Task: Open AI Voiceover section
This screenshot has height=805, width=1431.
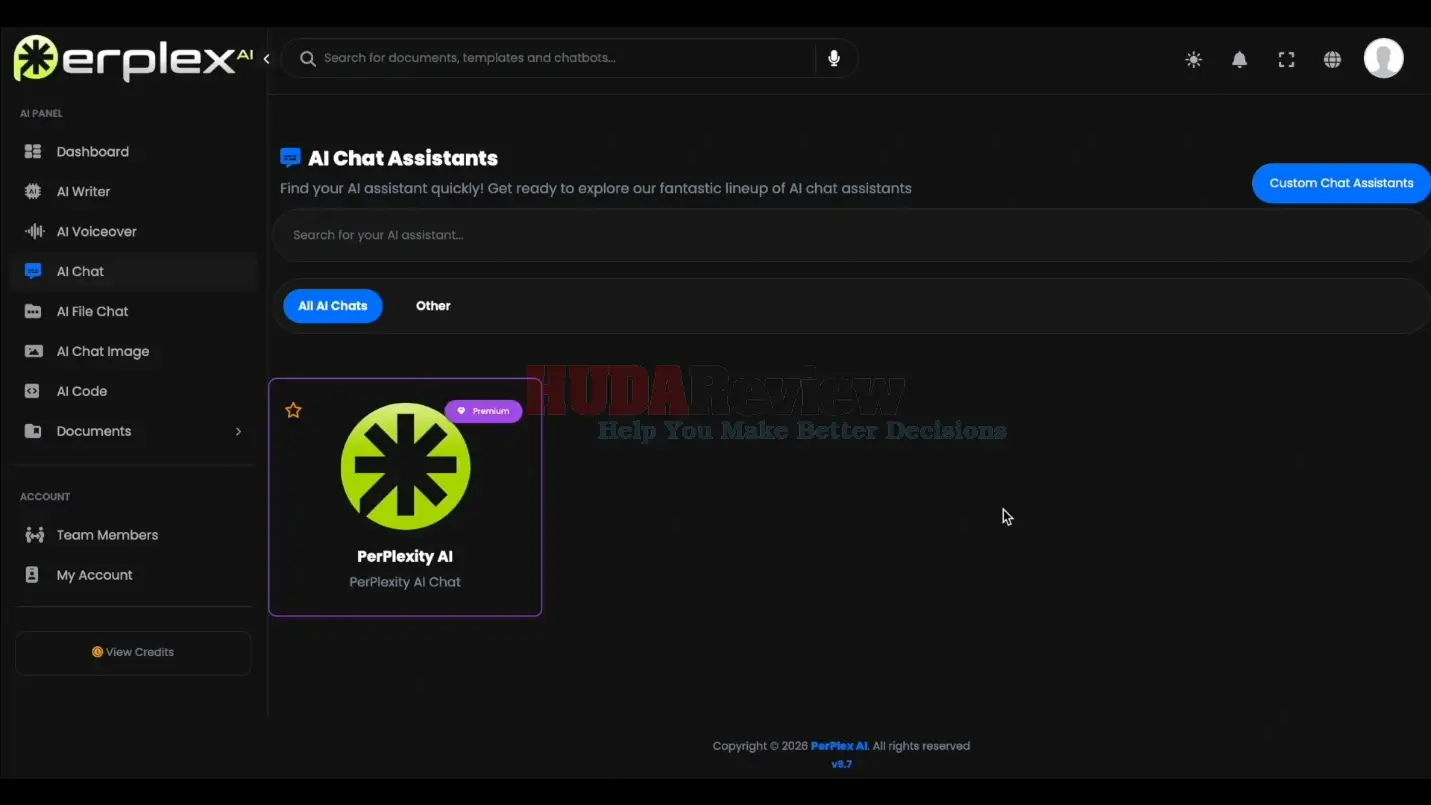Action: coord(97,231)
